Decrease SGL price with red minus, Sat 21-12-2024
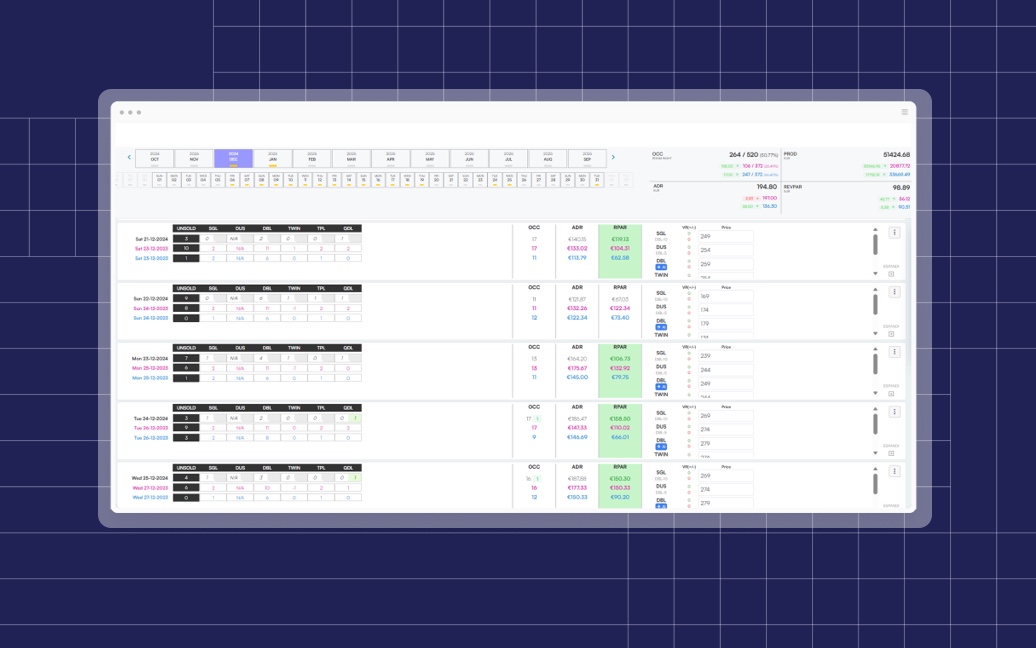Screen dimensions: 1036x648 click(x=689, y=239)
